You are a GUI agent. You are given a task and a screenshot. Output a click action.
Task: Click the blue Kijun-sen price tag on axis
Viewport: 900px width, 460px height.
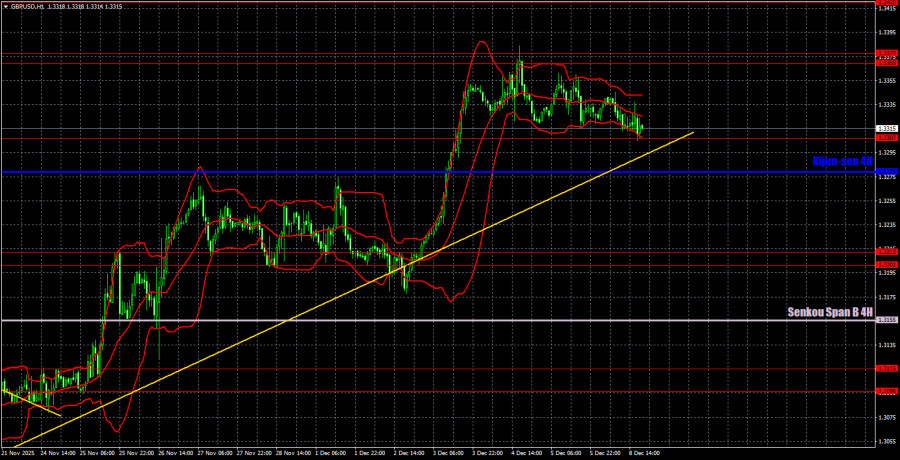coord(887,172)
